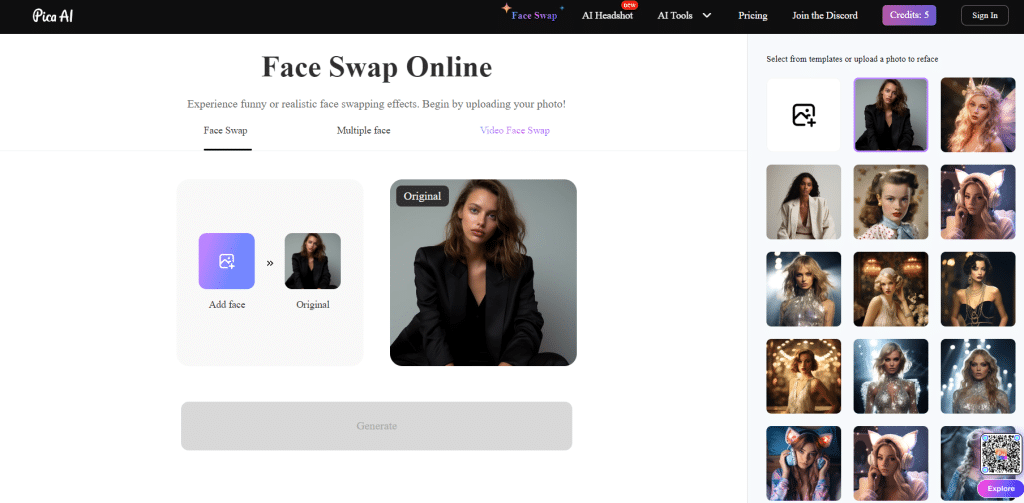Viewport: 1024px width, 503px height.
Task: Click the upload photo icon in templates panel
Action: click(804, 115)
